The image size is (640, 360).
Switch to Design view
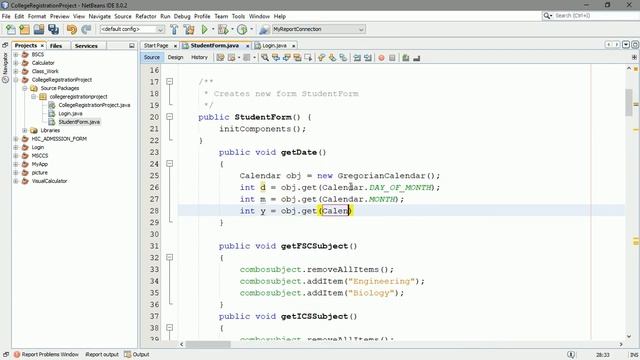pos(176,58)
